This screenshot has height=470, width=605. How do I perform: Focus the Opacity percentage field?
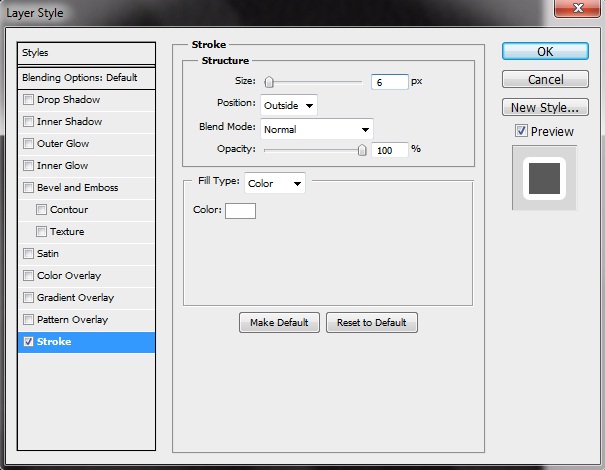coord(390,150)
